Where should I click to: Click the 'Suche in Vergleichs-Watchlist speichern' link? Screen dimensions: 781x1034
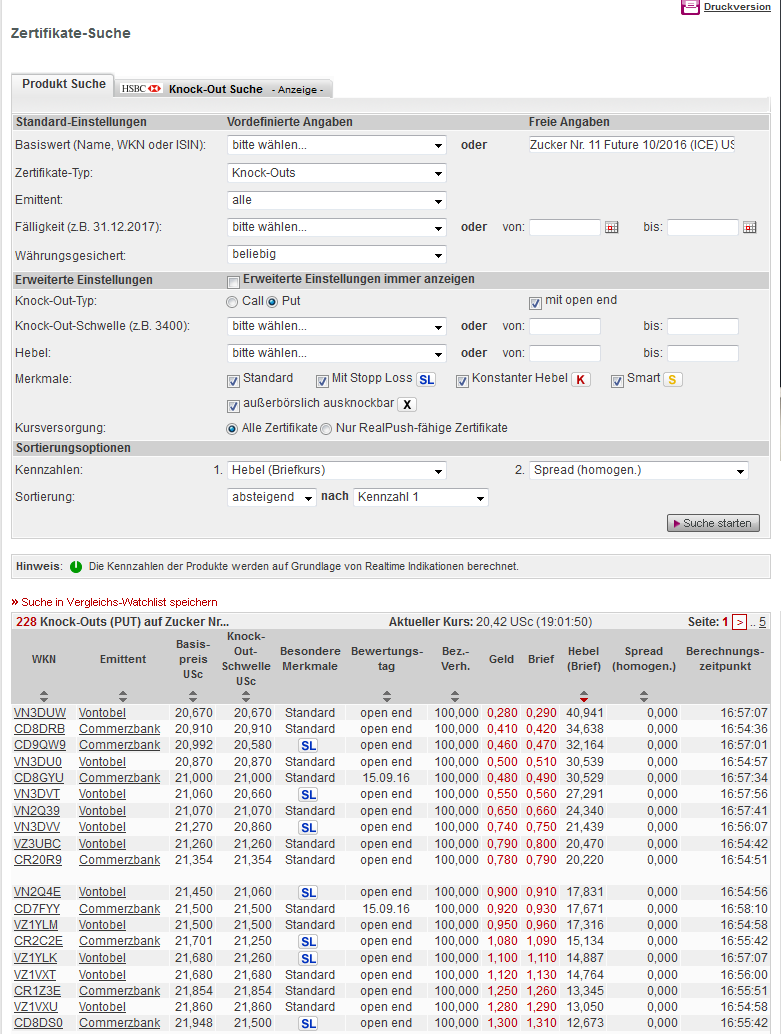pyautogui.click(x=118, y=602)
